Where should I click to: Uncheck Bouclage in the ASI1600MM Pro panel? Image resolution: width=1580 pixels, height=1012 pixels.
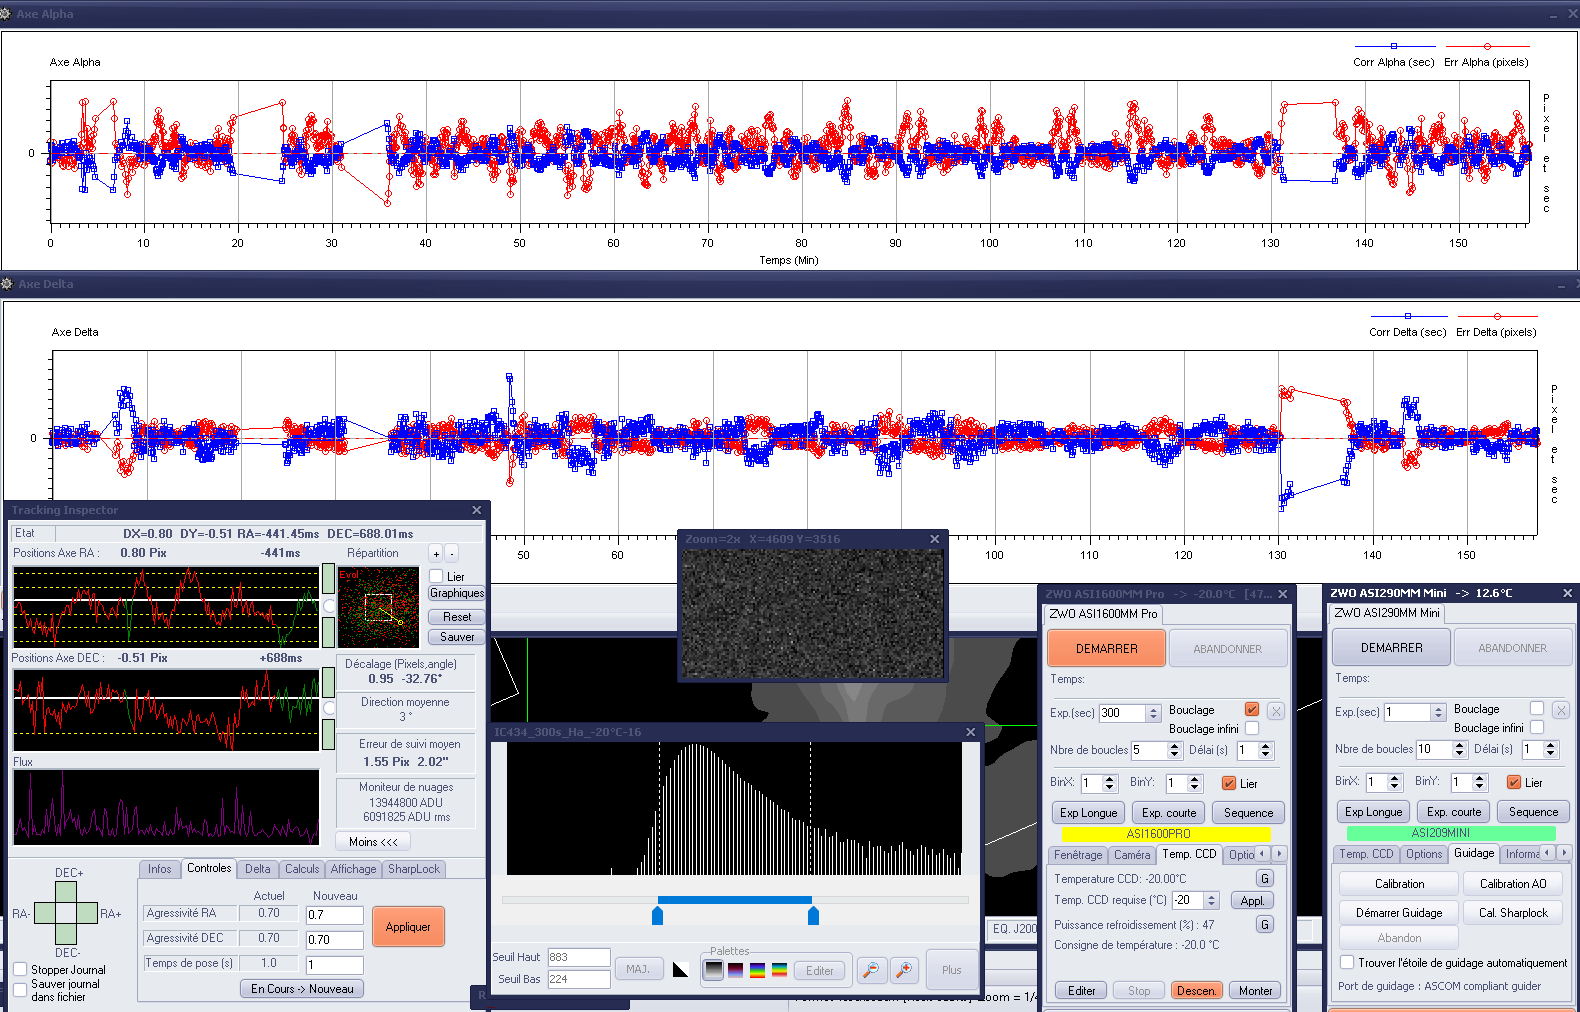pos(1252,709)
